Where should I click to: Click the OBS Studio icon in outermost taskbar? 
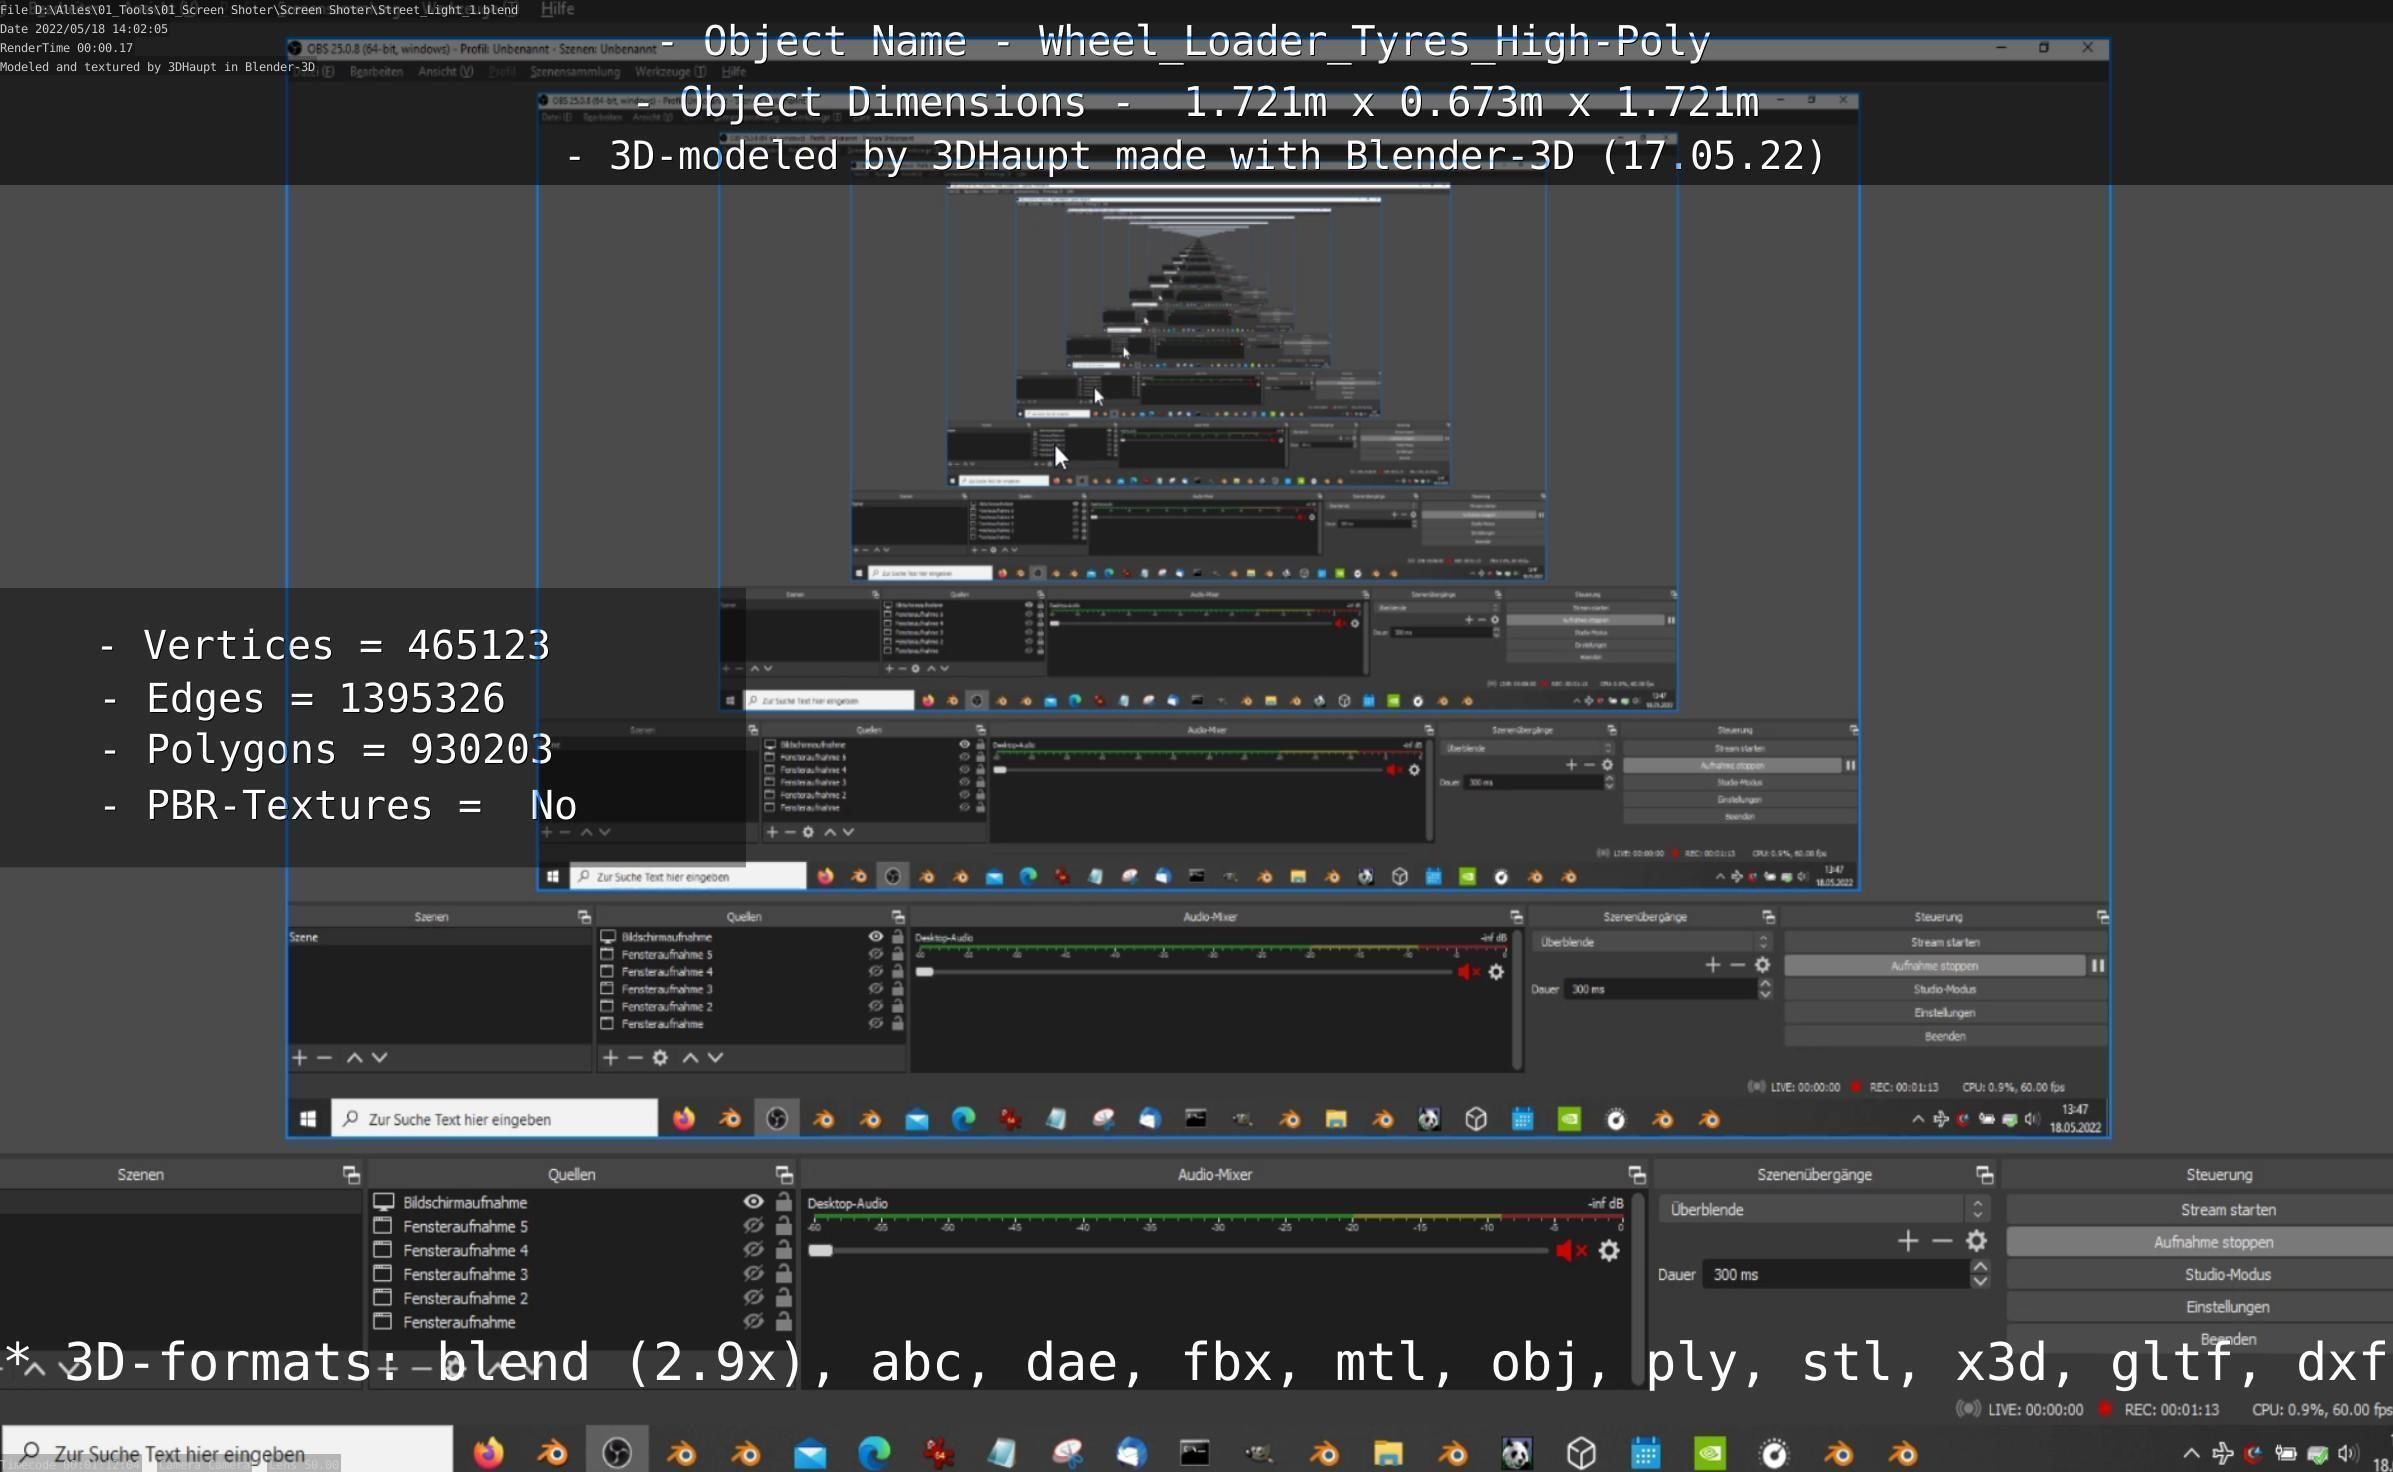point(617,1452)
